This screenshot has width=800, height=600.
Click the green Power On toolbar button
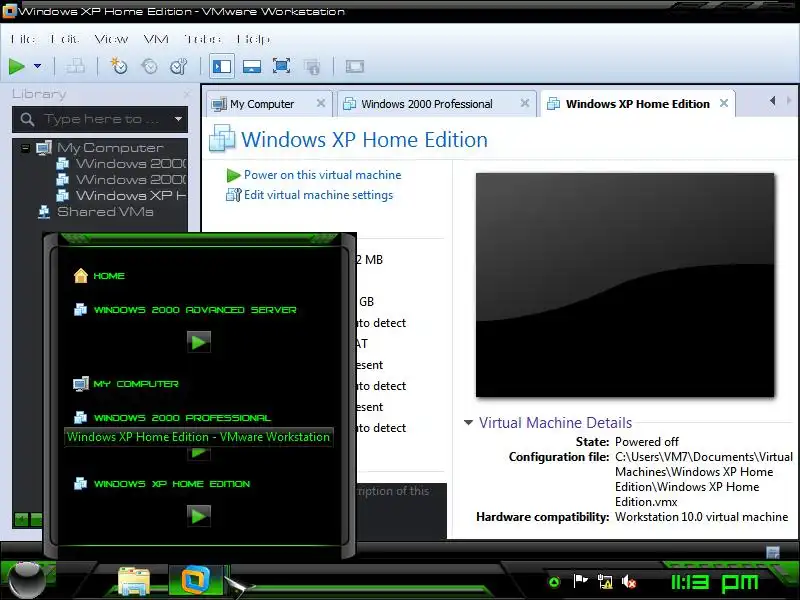click(x=17, y=66)
